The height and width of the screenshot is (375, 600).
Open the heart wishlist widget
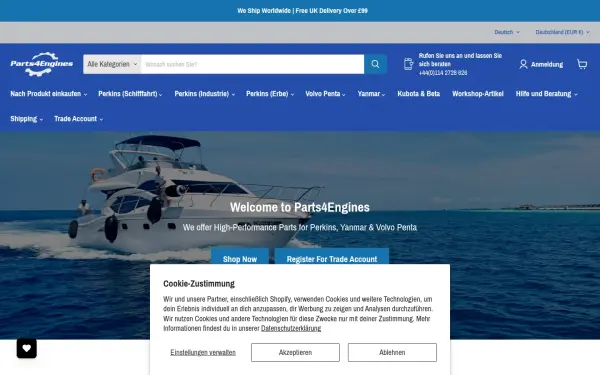click(27, 348)
